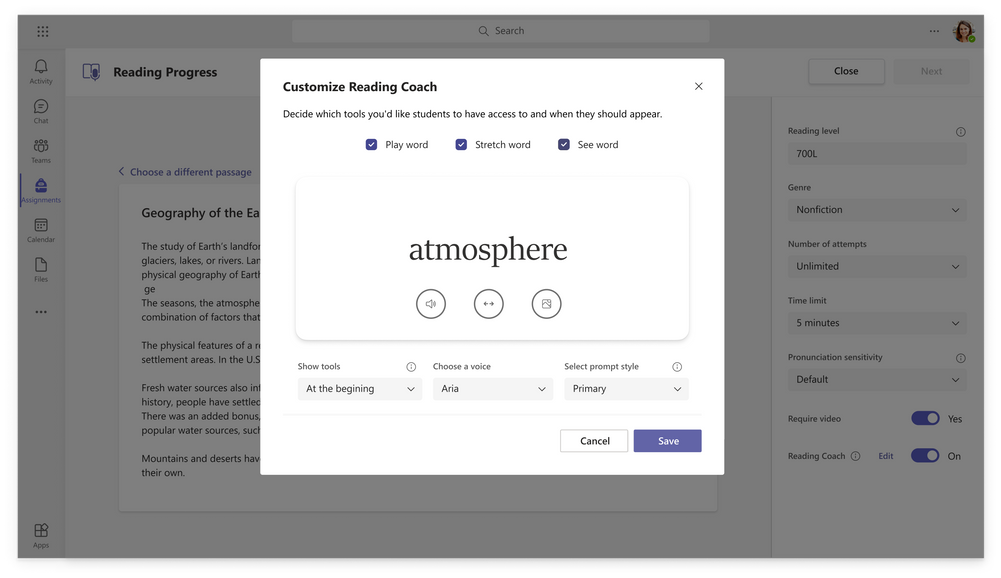Open settings and more ellipsis in top bar
Image resolution: width=1001 pixels, height=578 pixels.
coord(934,31)
